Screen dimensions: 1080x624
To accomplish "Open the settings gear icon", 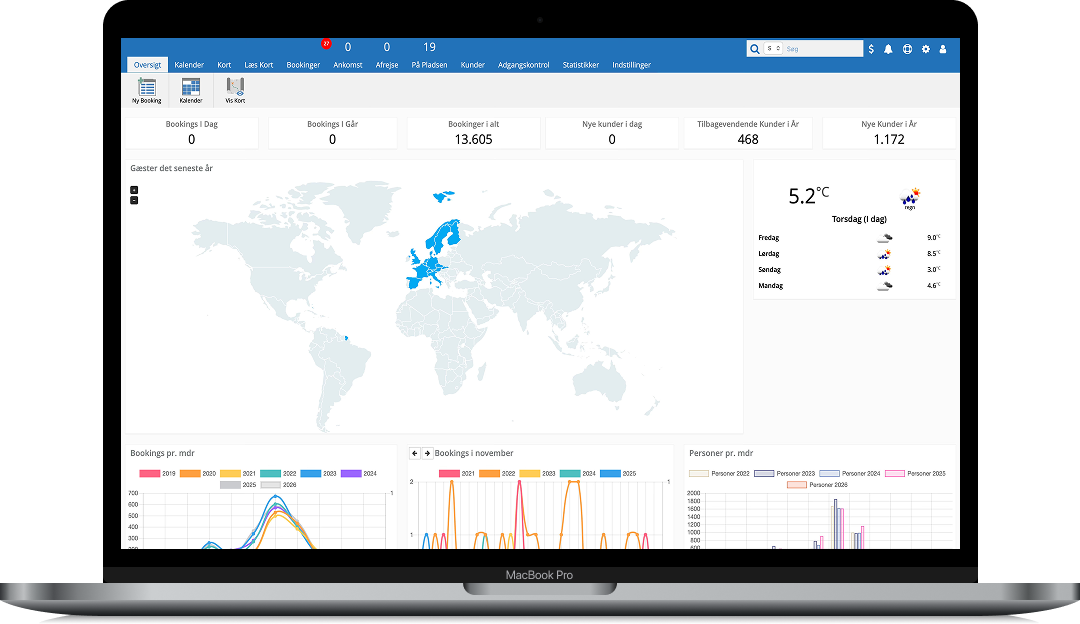I will pyautogui.click(x=926, y=49).
